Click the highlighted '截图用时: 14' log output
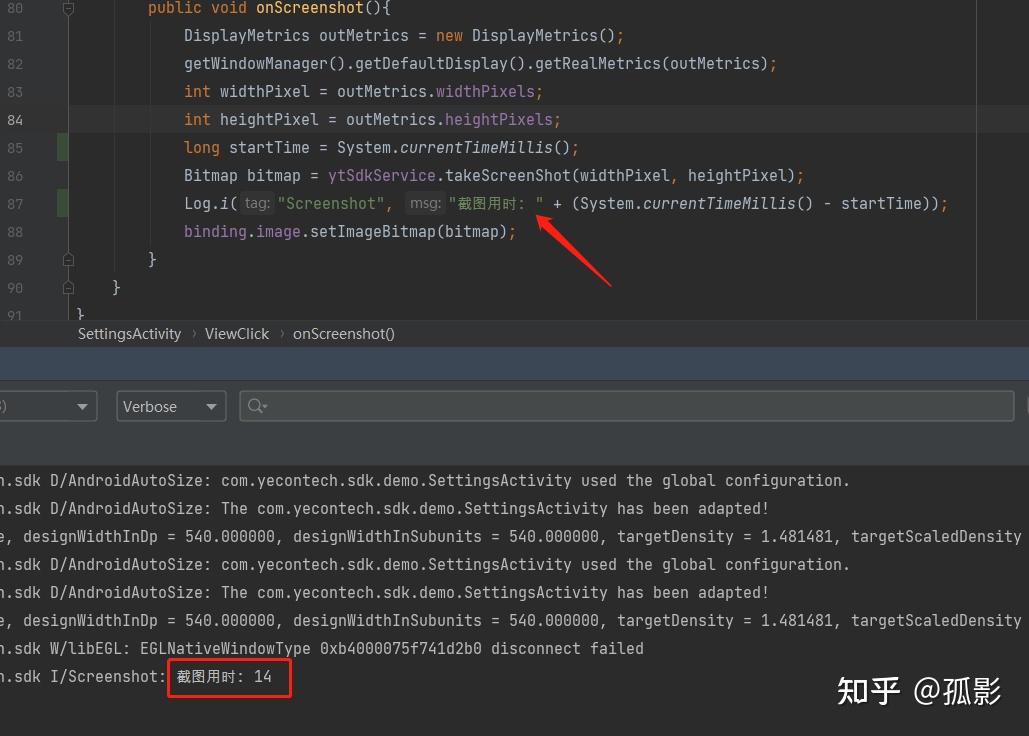This screenshot has height=736, width=1029. (x=228, y=677)
